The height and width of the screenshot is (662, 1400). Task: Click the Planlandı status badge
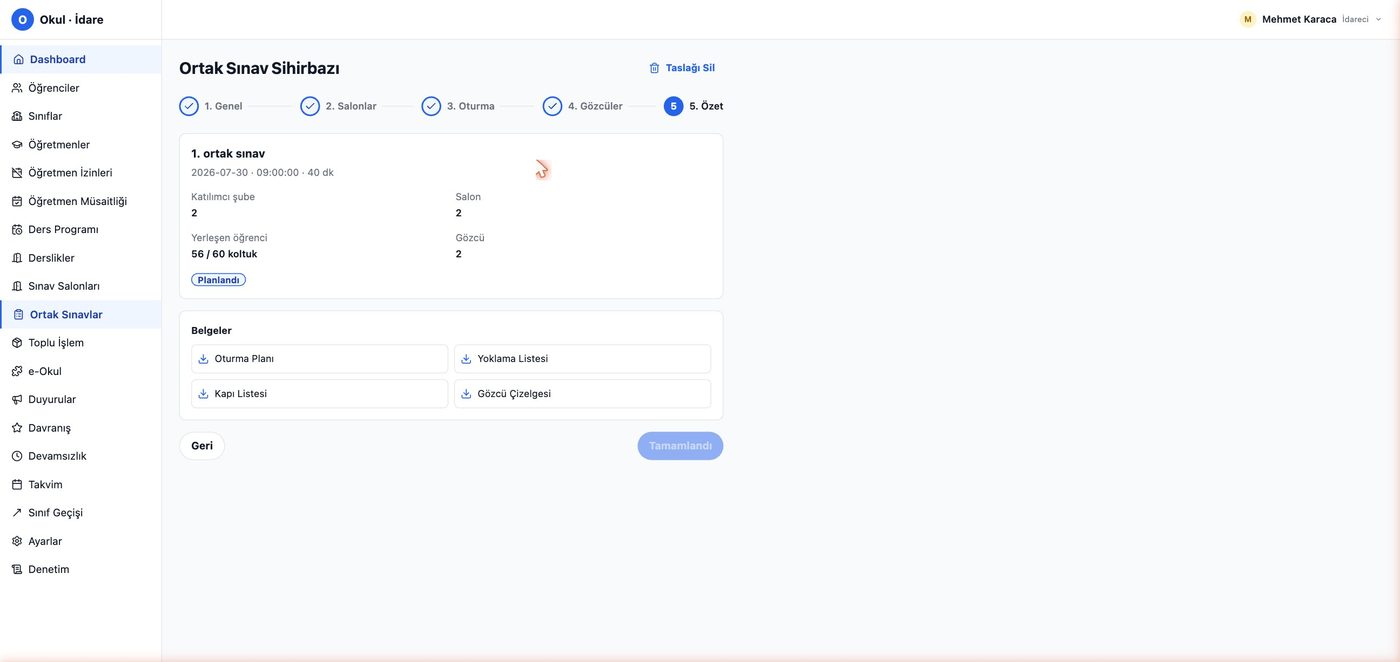pyautogui.click(x=218, y=280)
